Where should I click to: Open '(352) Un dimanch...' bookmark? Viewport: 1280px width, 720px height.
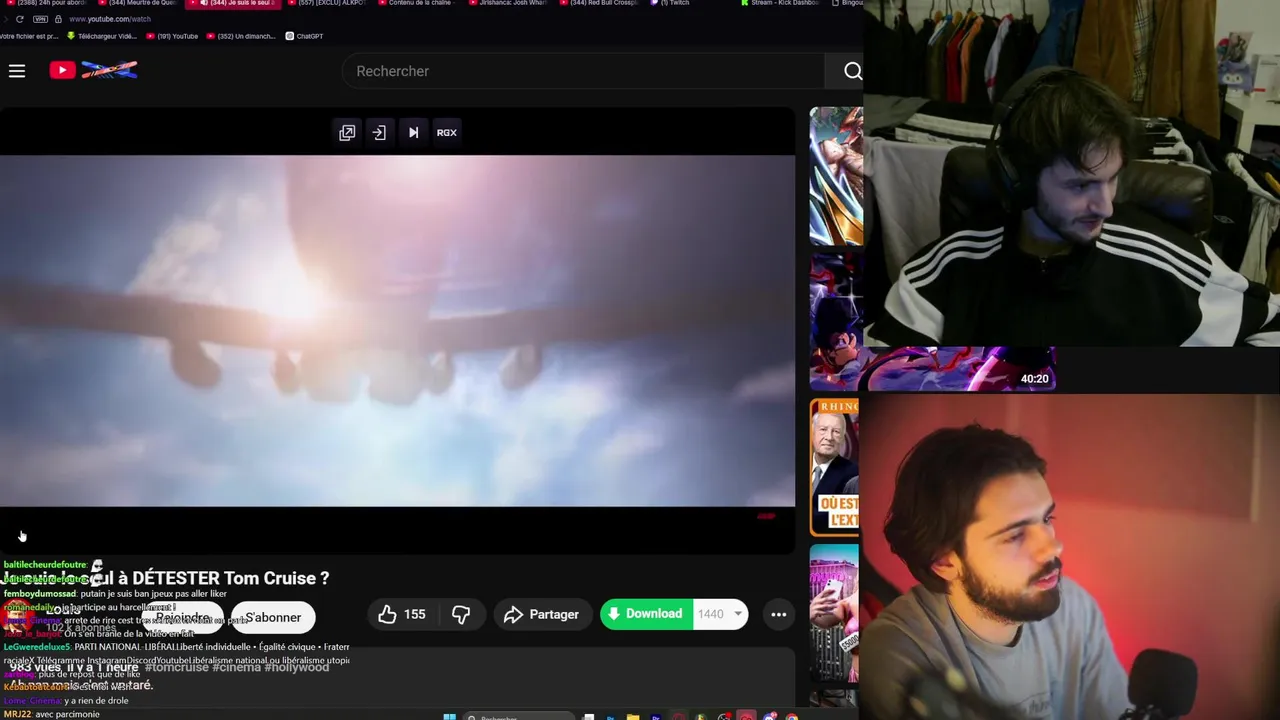coord(240,36)
